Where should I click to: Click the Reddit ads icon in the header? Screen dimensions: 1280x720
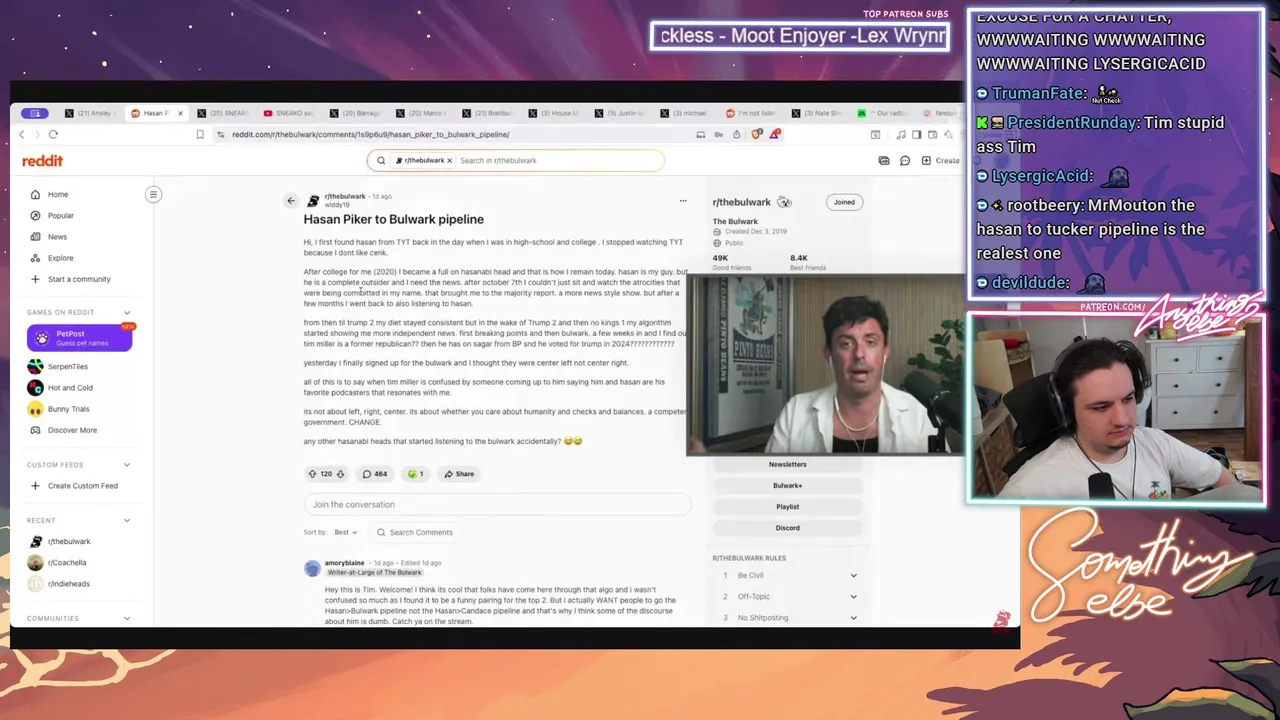click(884, 160)
